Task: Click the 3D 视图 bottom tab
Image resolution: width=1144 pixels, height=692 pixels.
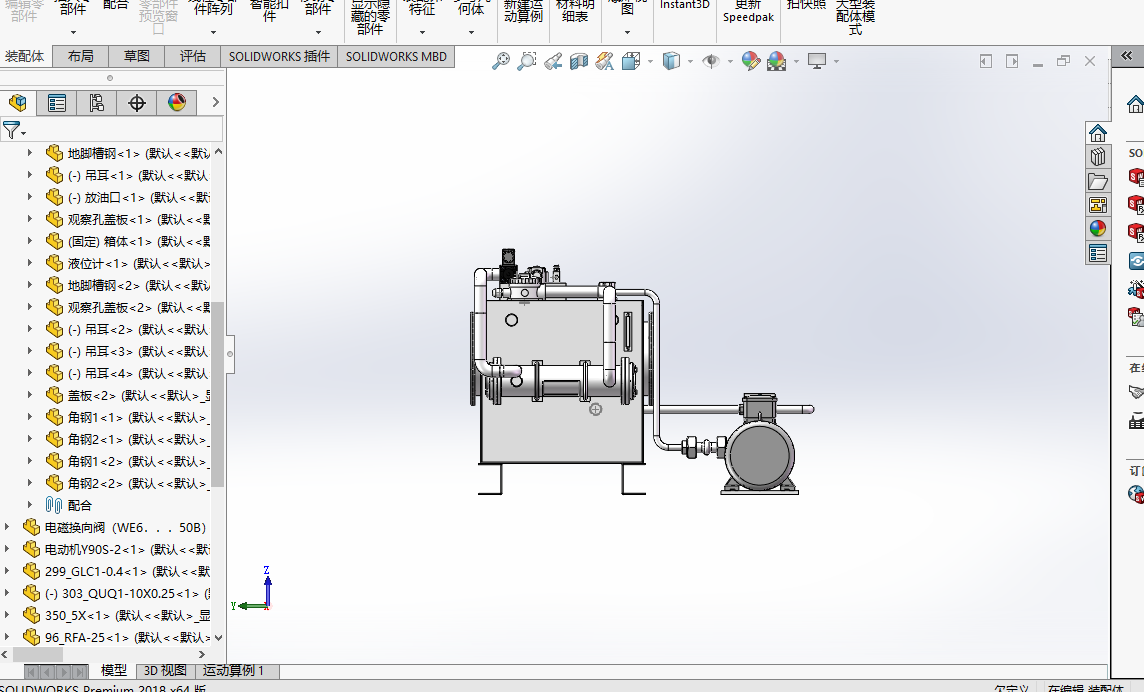Action: click(x=165, y=670)
